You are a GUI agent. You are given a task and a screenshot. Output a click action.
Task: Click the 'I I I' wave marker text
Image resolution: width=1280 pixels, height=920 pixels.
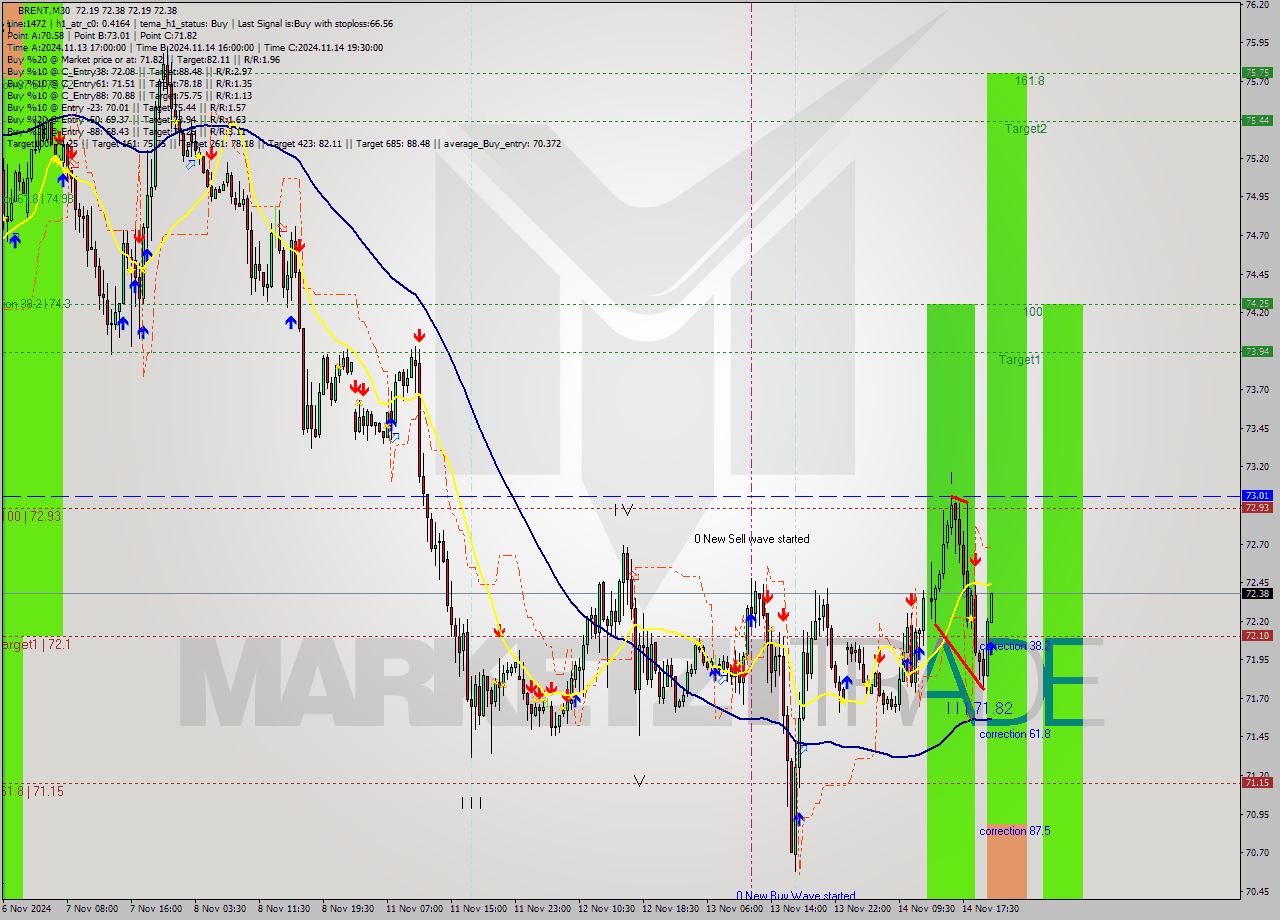coord(472,802)
